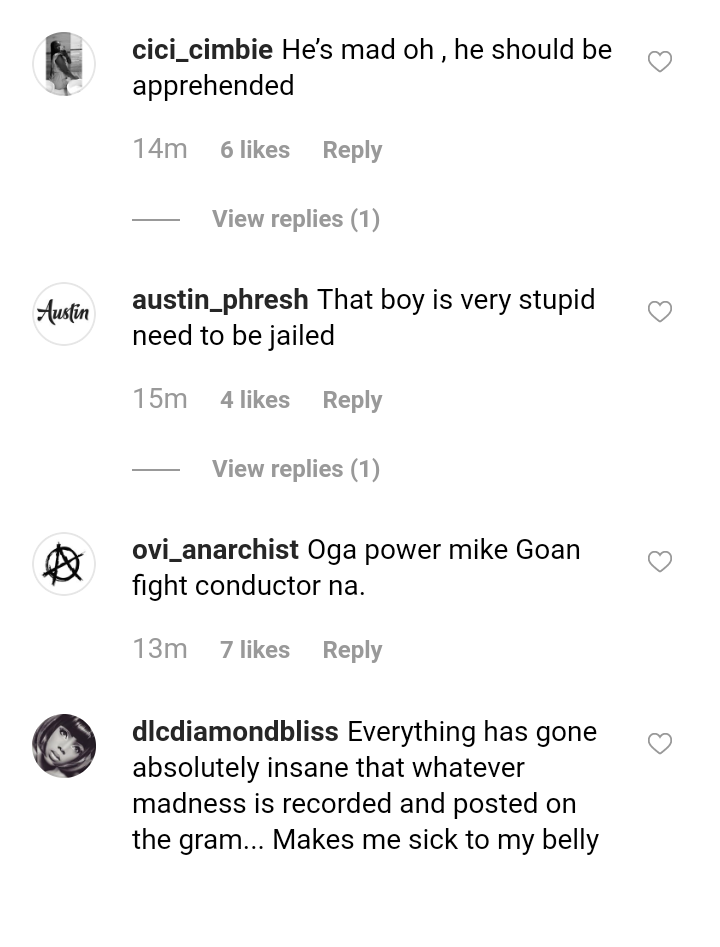Reply to cici_cimbie's comment

coord(352,150)
